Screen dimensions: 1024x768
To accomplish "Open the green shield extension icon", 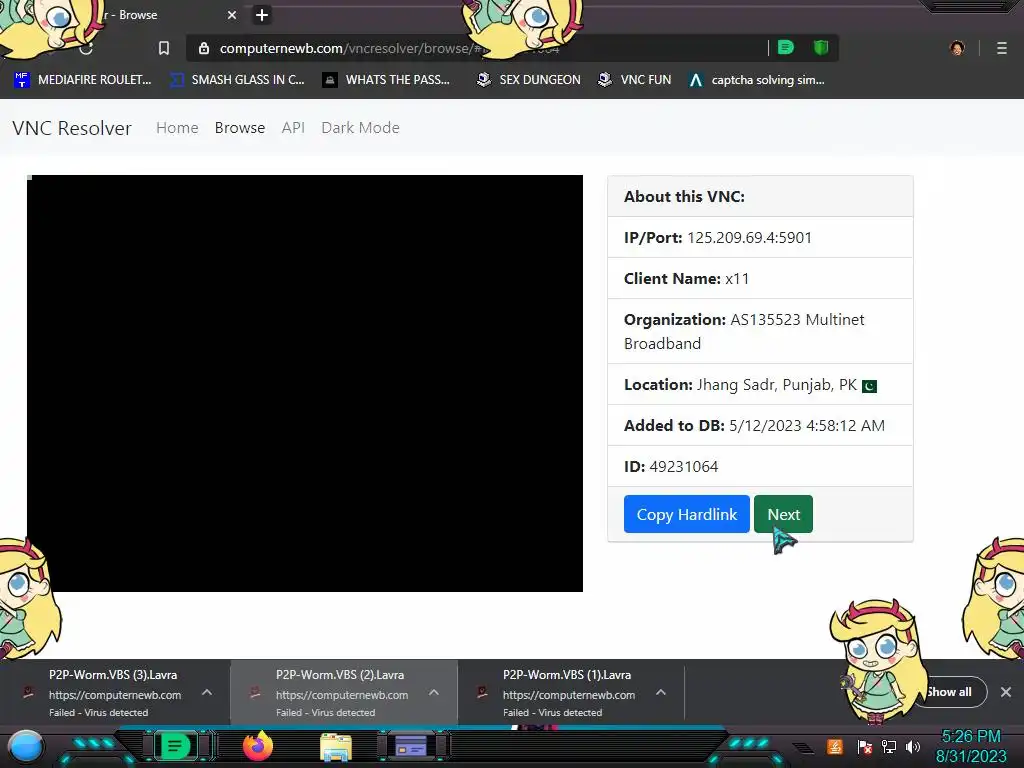I will pos(821,48).
